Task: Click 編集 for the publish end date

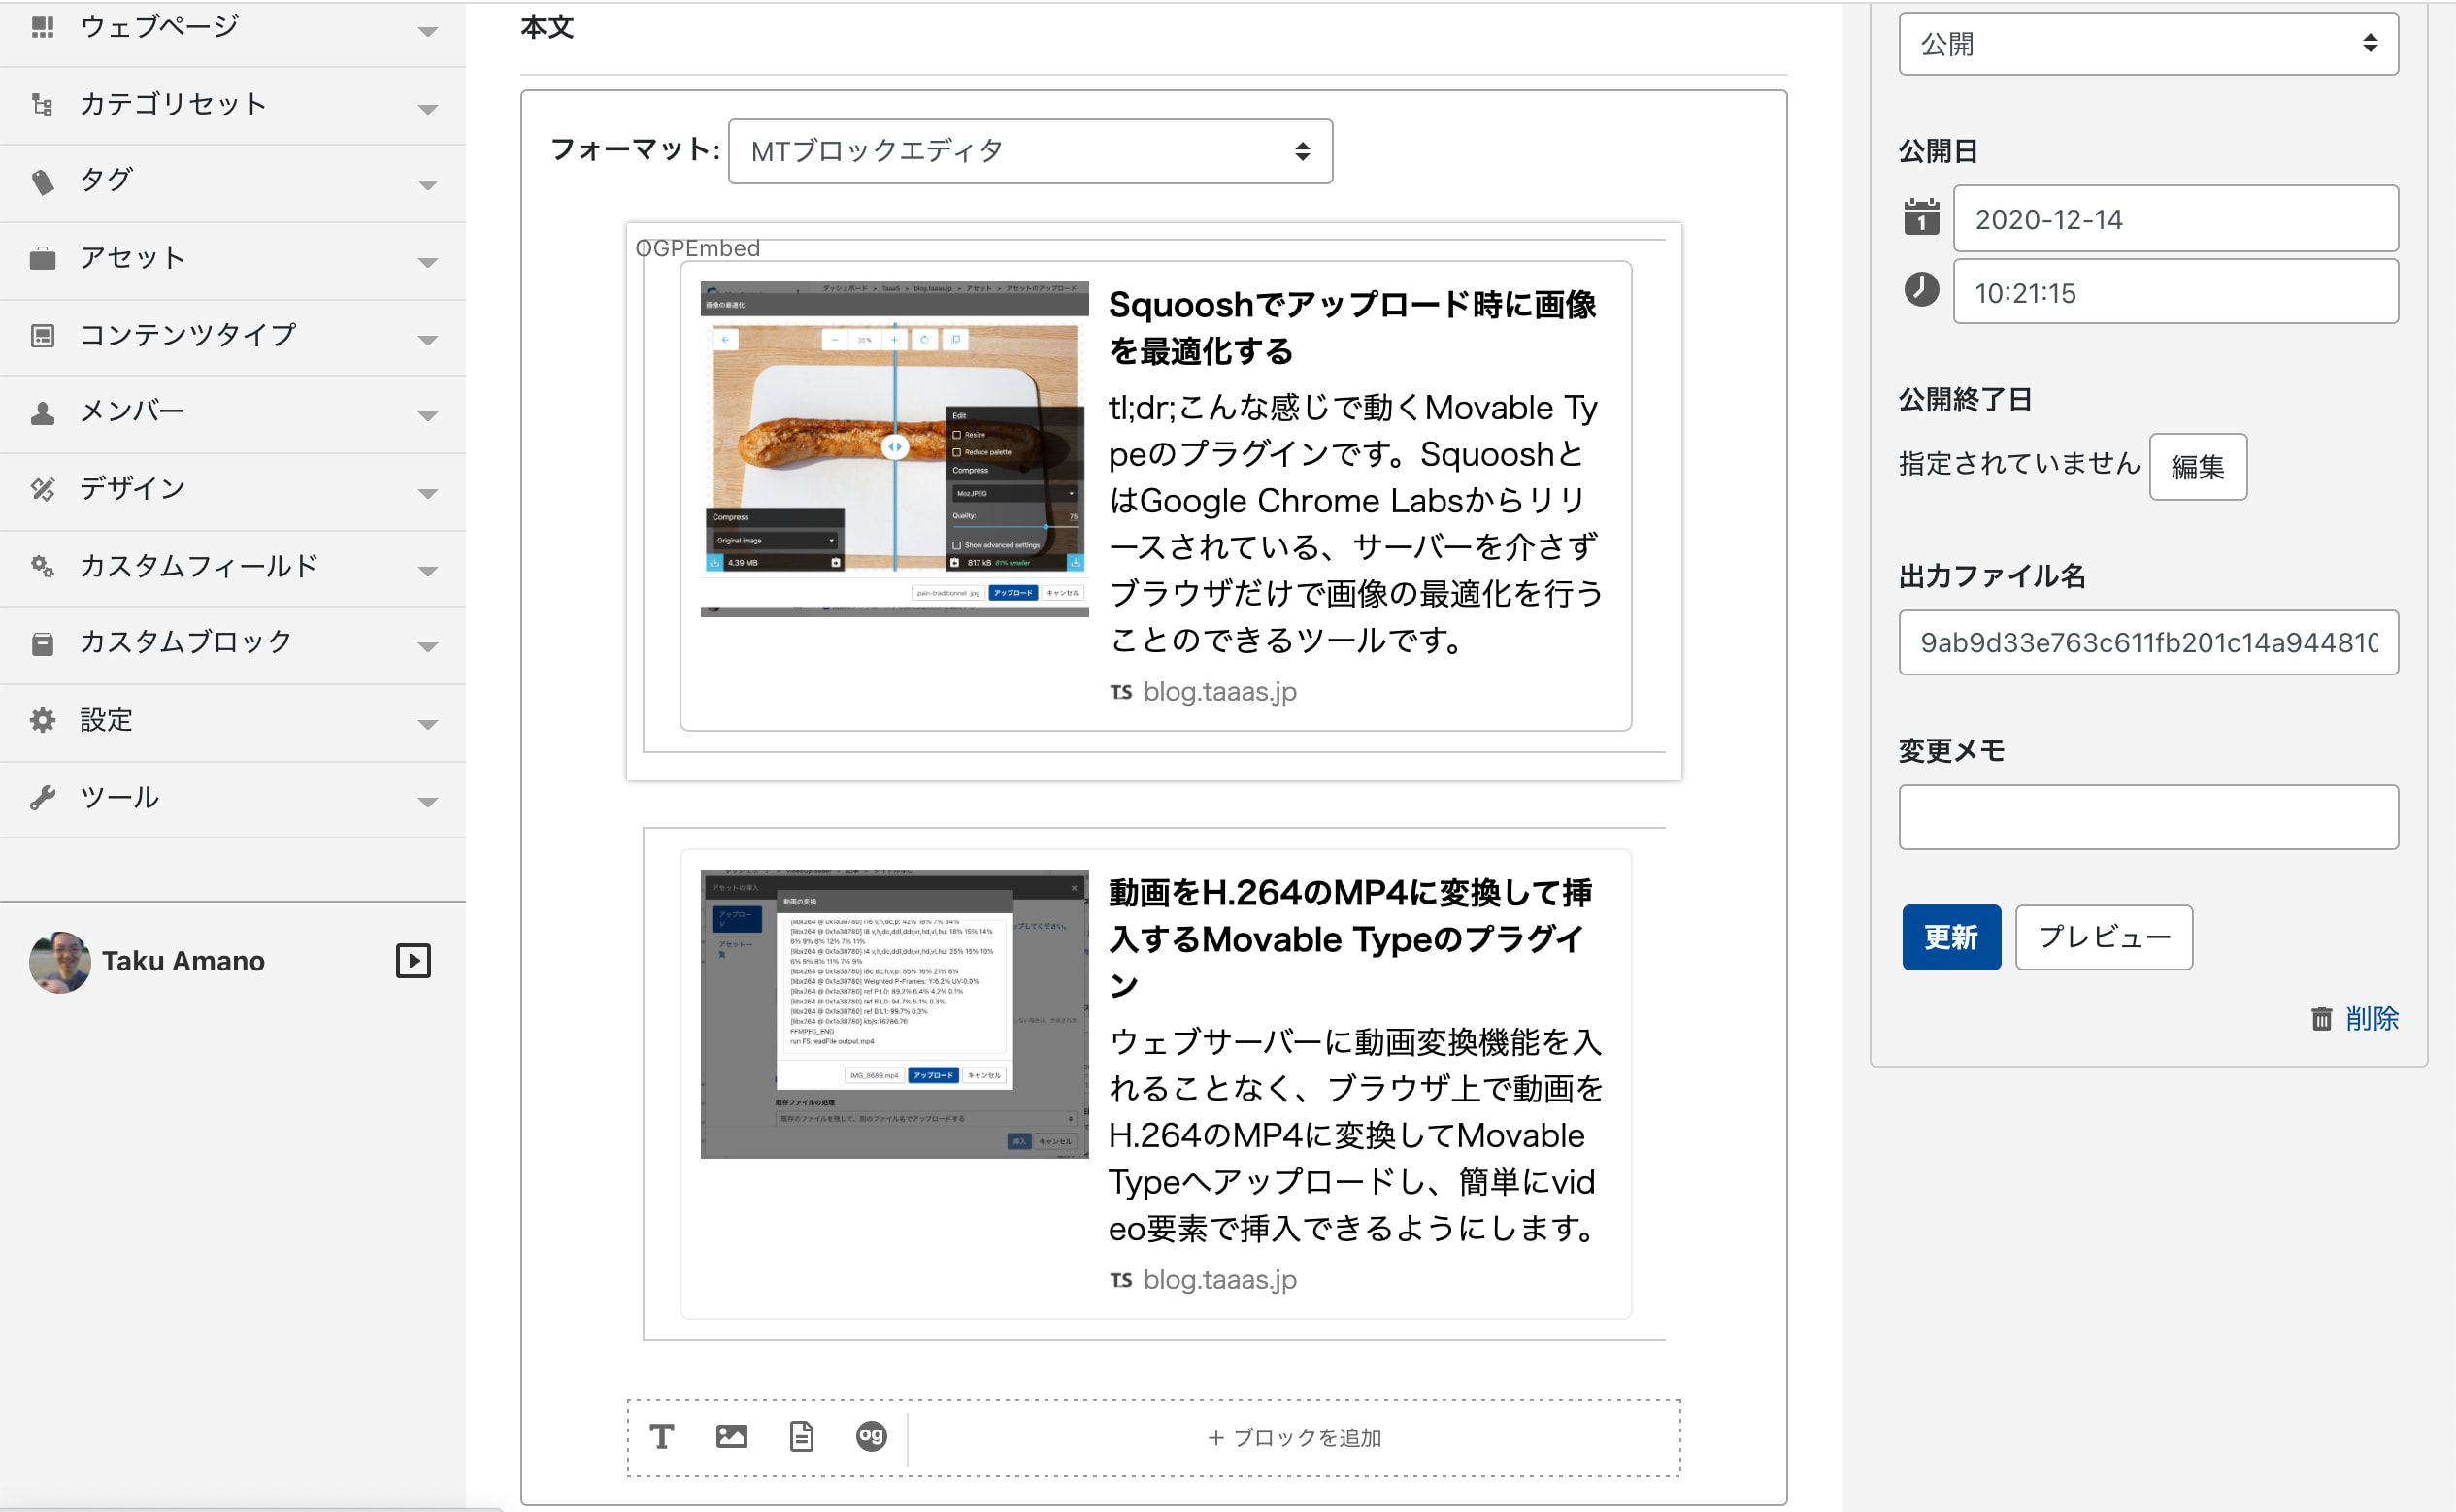Action: coord(2197,466)
